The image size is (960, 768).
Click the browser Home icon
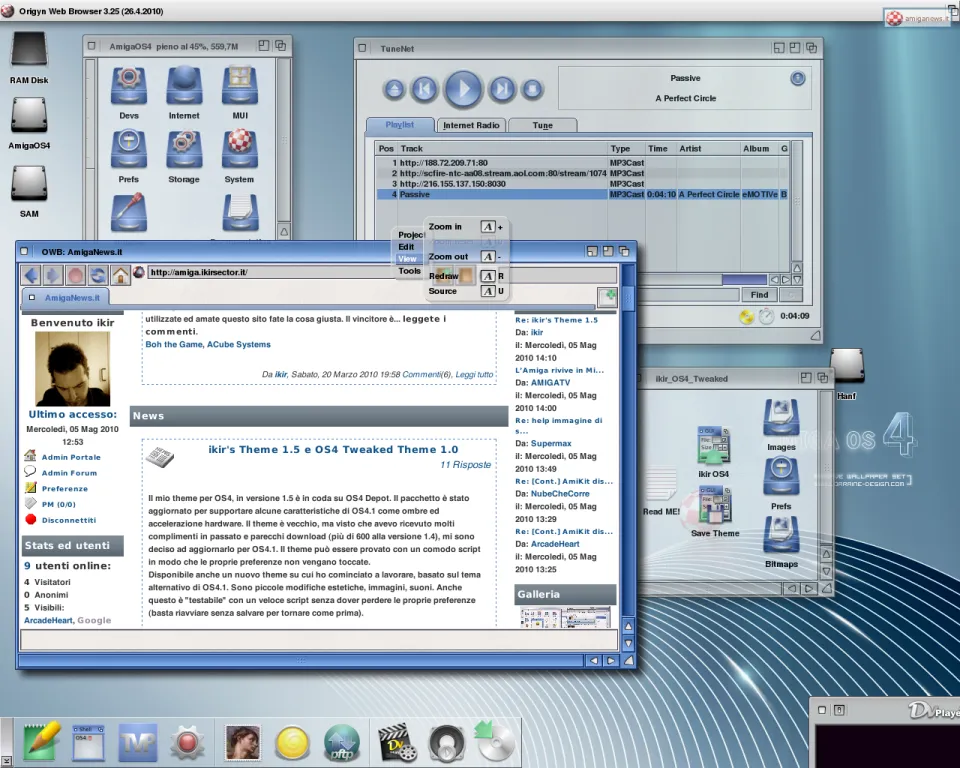pyautogui.click(x=121, y=274)
